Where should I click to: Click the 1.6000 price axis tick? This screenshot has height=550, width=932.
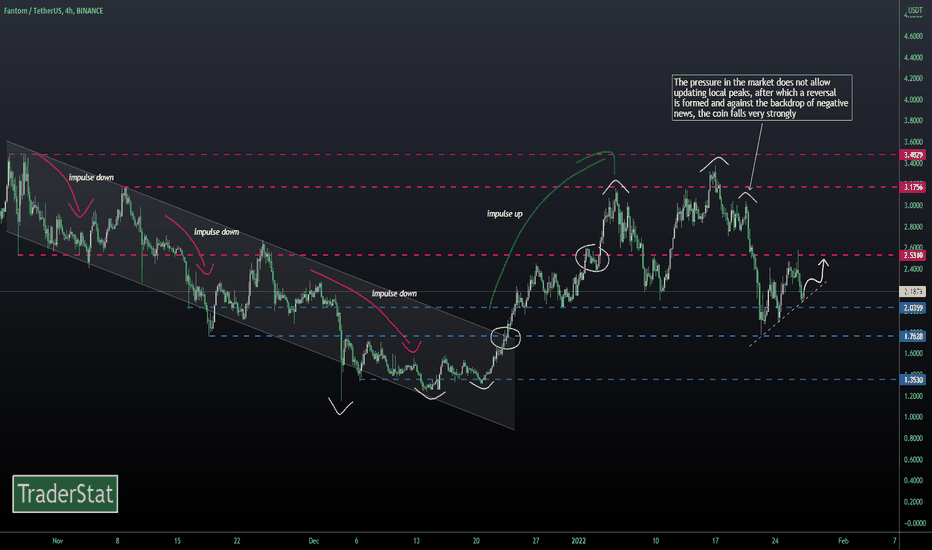914,354
